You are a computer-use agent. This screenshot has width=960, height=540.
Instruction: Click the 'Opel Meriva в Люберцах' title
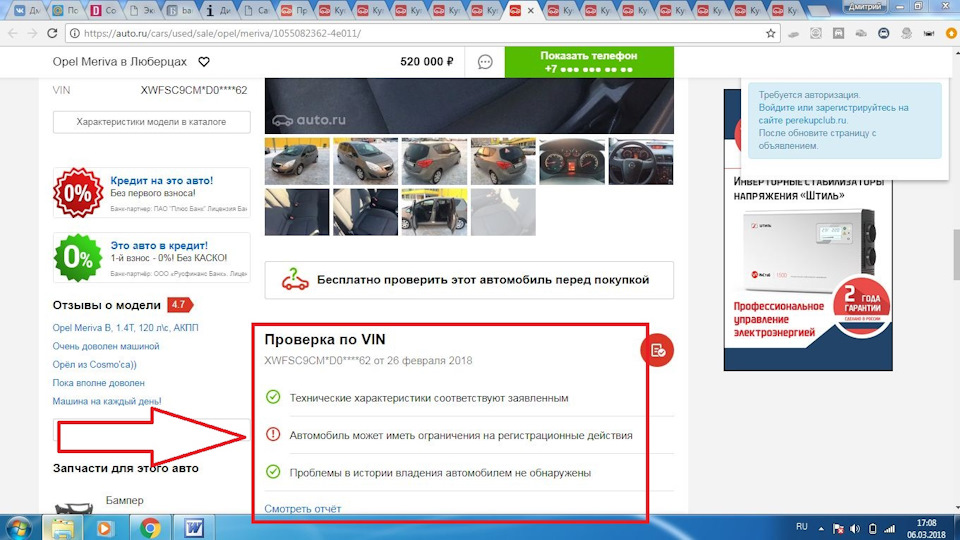pyautogui.click(x=119, y=62)
